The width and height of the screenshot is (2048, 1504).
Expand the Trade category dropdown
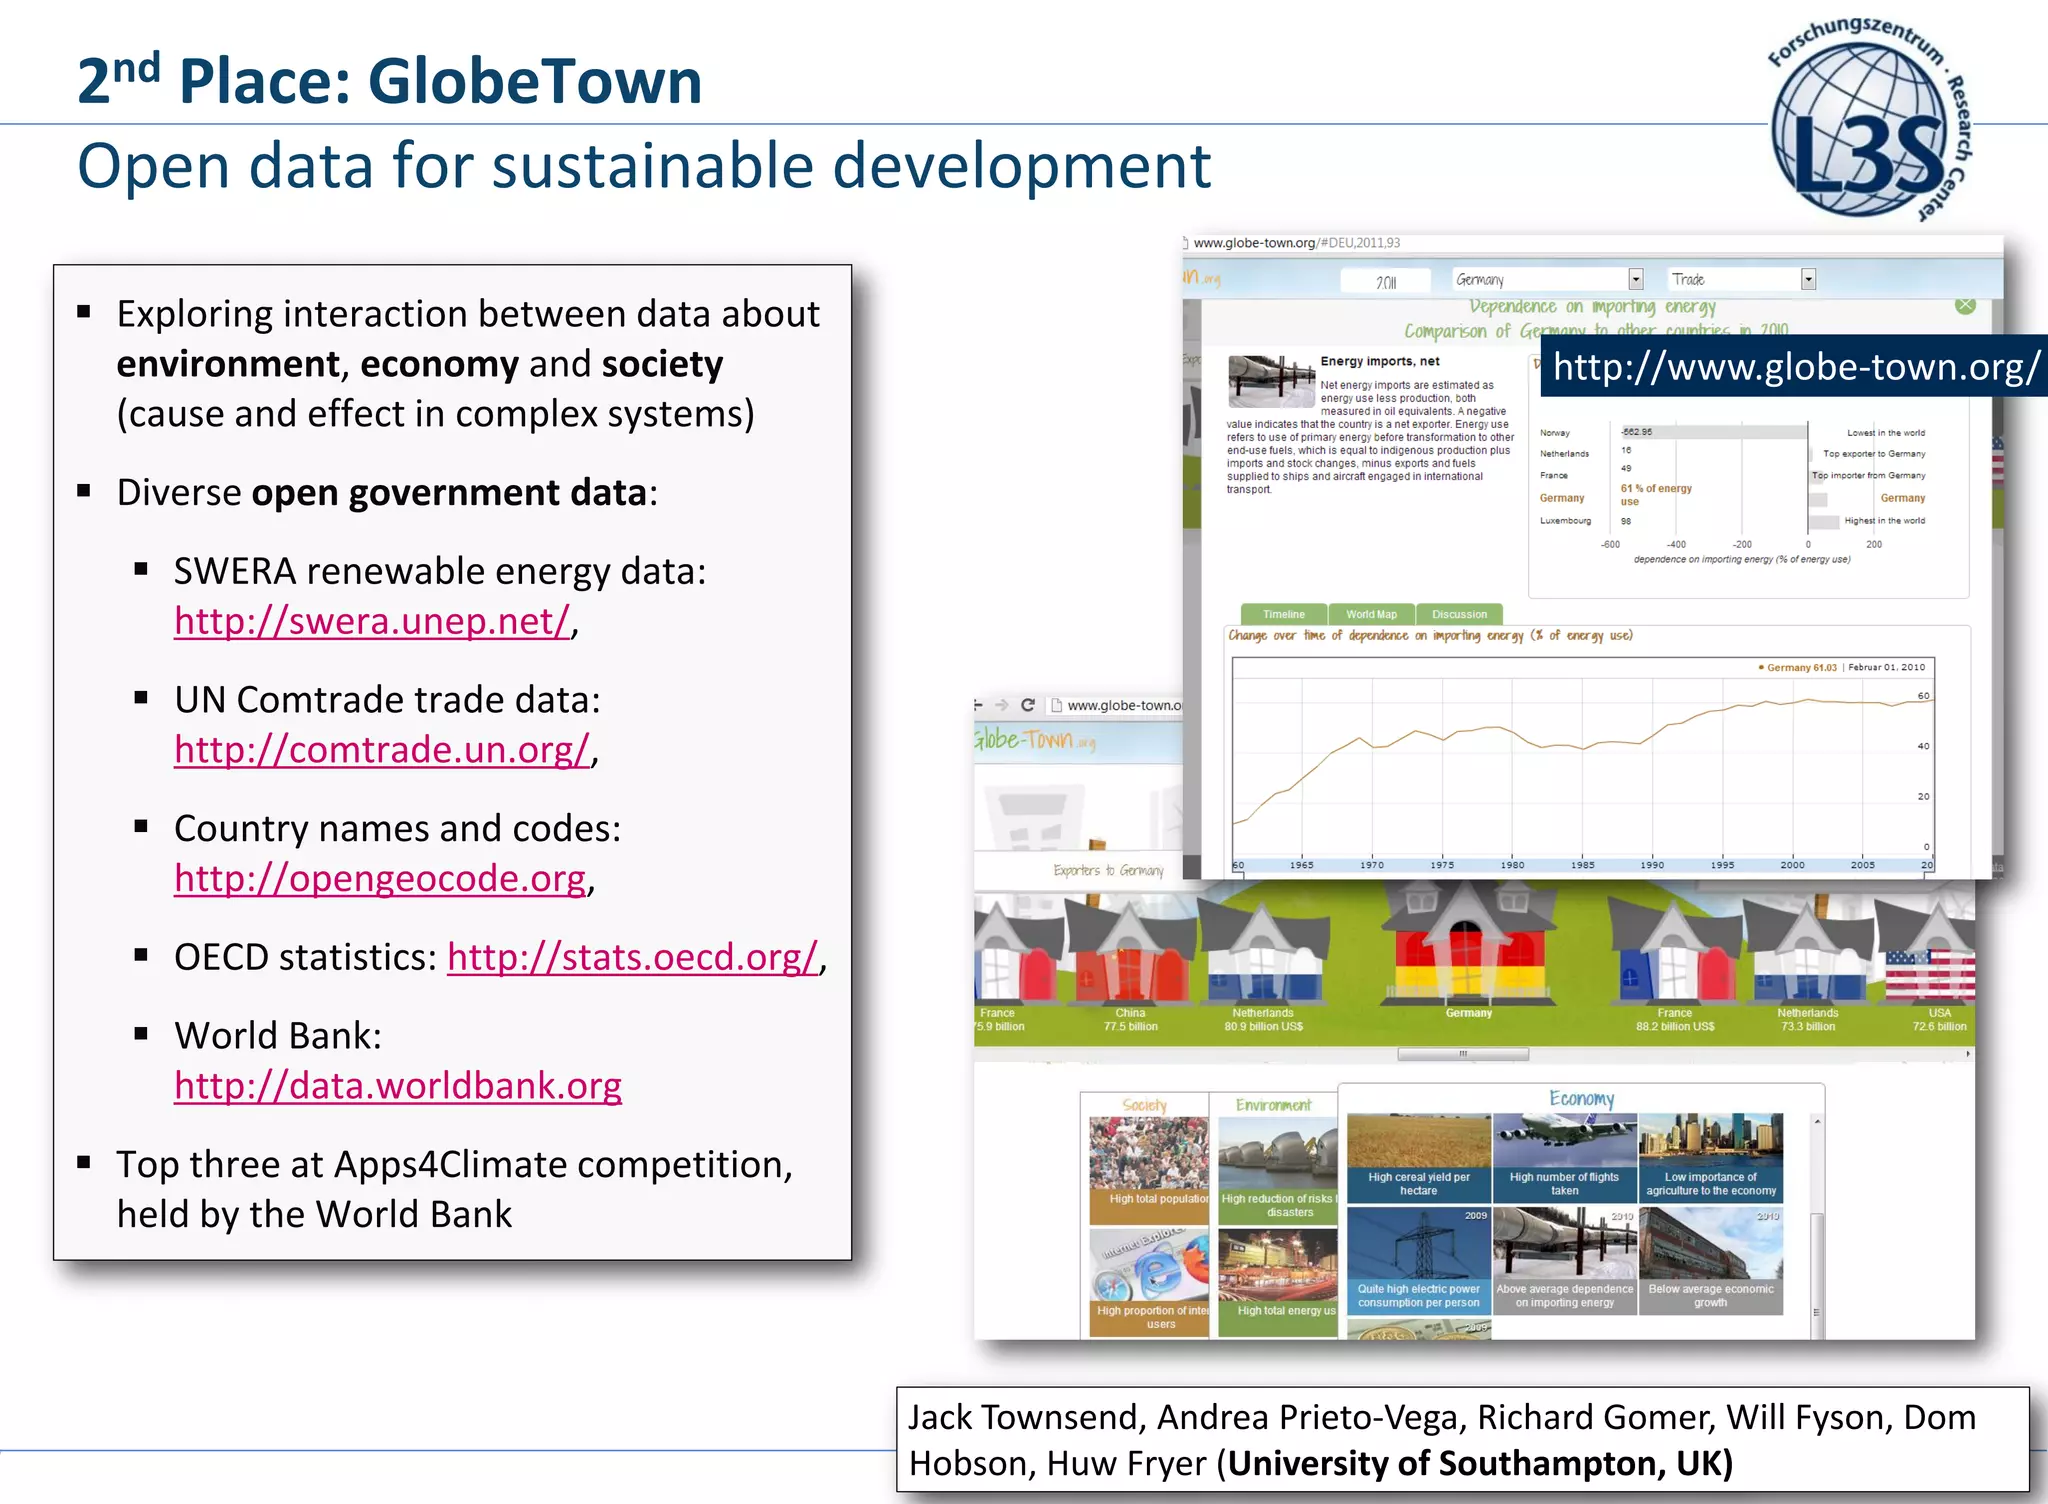pos(1742,280)
